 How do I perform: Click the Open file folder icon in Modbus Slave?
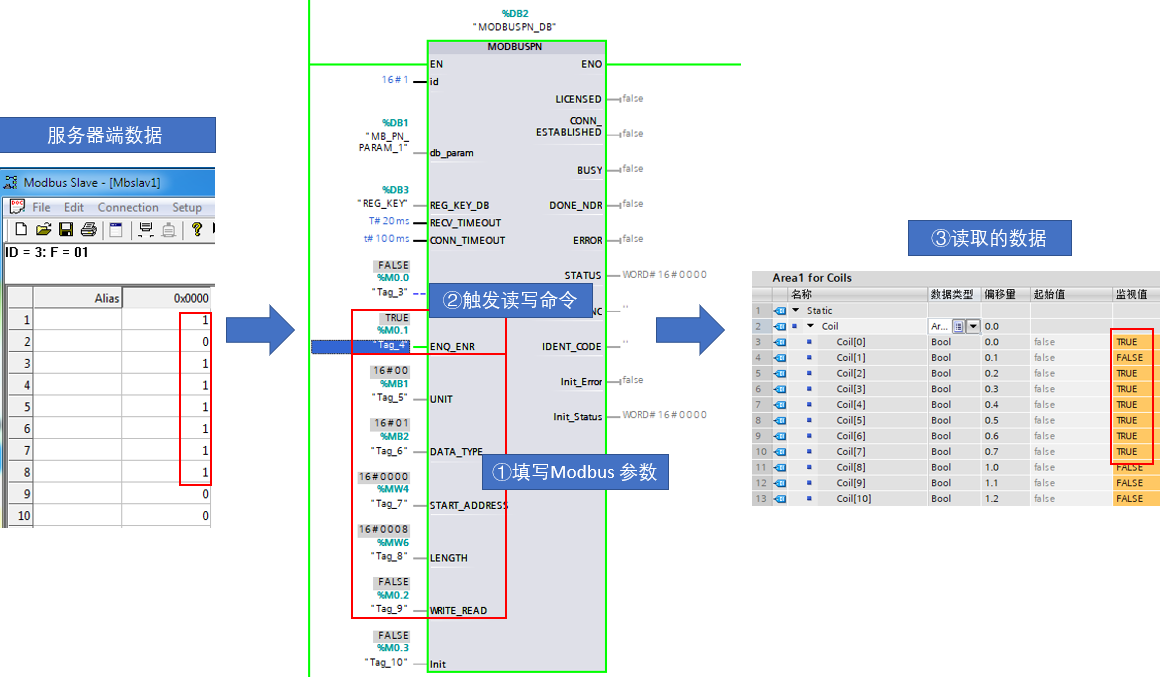44,229
